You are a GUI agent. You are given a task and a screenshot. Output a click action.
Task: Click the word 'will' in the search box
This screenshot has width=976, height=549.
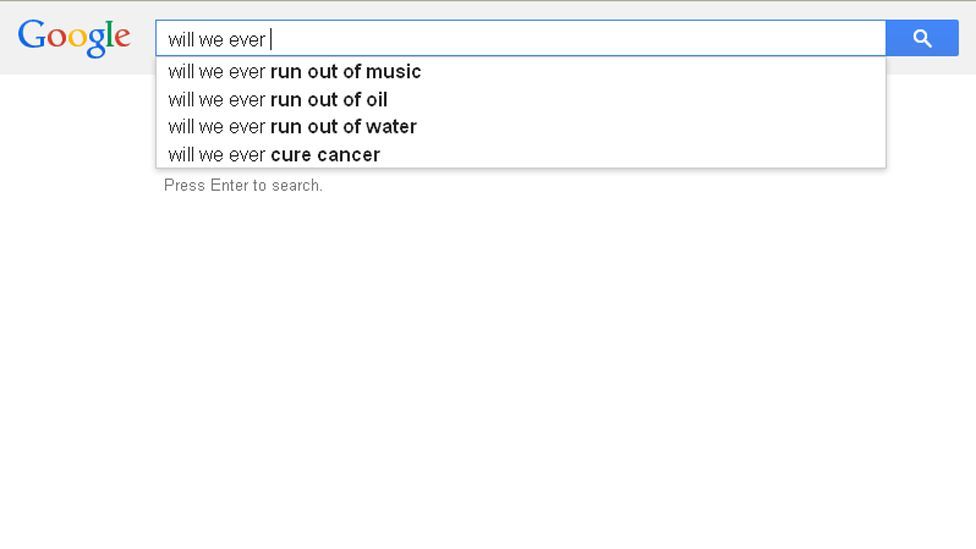click(181, 39)
